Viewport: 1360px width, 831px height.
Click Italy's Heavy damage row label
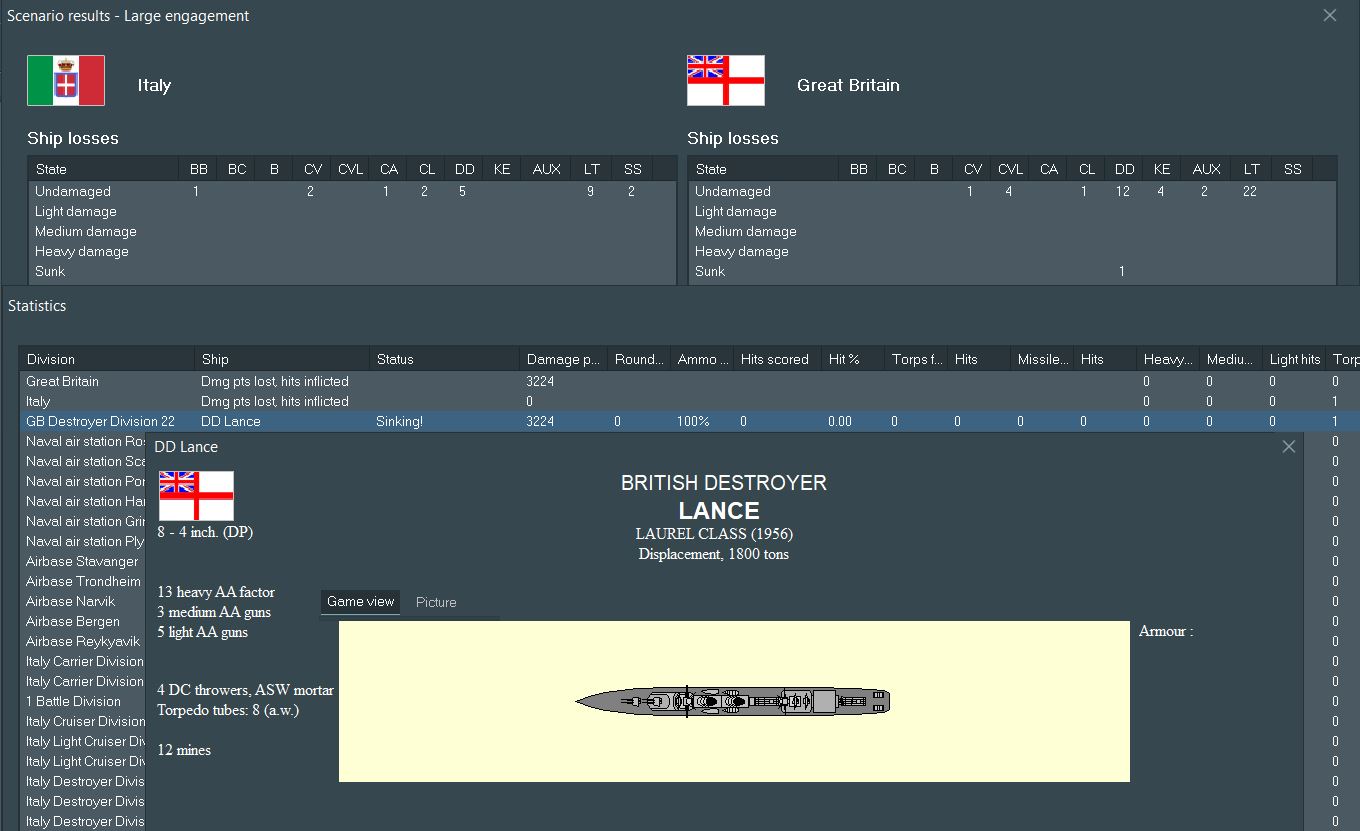tap(82, 251)
